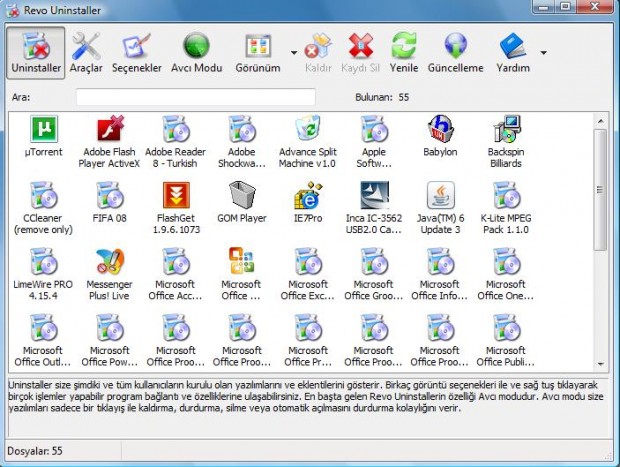Click the scroll up arrow of program list
620x467 pixels.
[x=601, y=121]
